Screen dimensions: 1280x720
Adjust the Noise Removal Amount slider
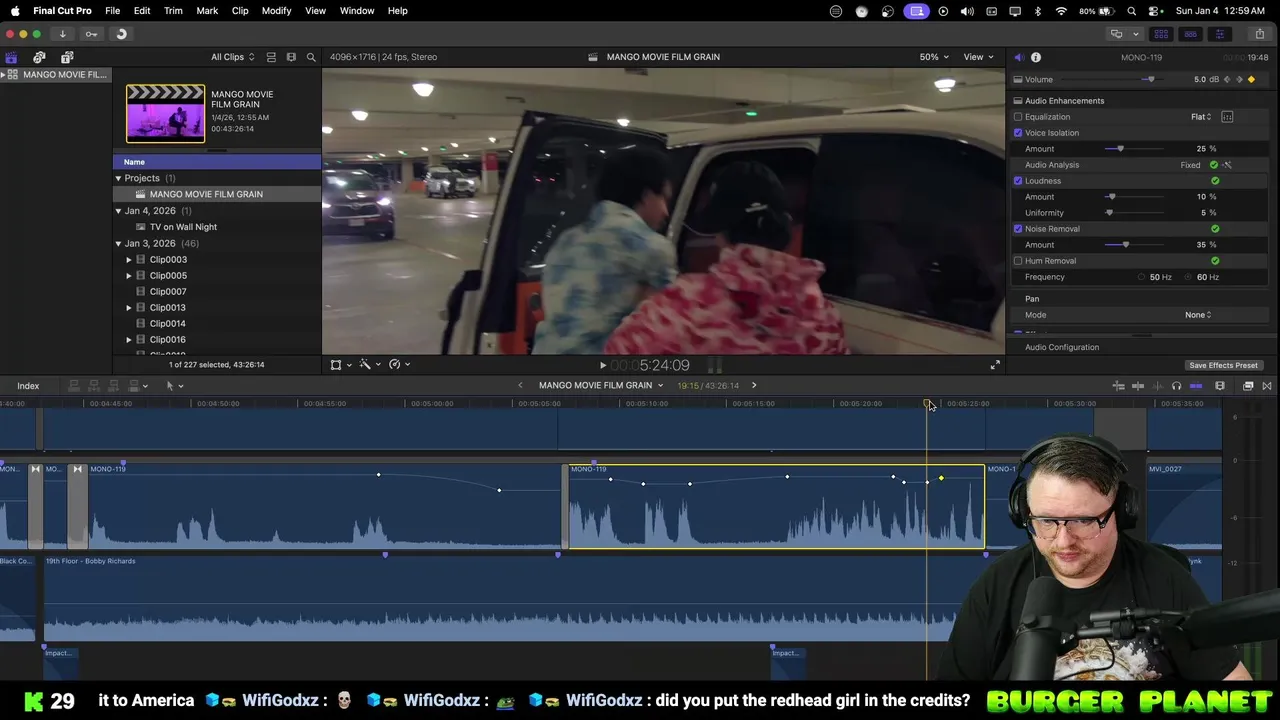[x=1125, y=245]
